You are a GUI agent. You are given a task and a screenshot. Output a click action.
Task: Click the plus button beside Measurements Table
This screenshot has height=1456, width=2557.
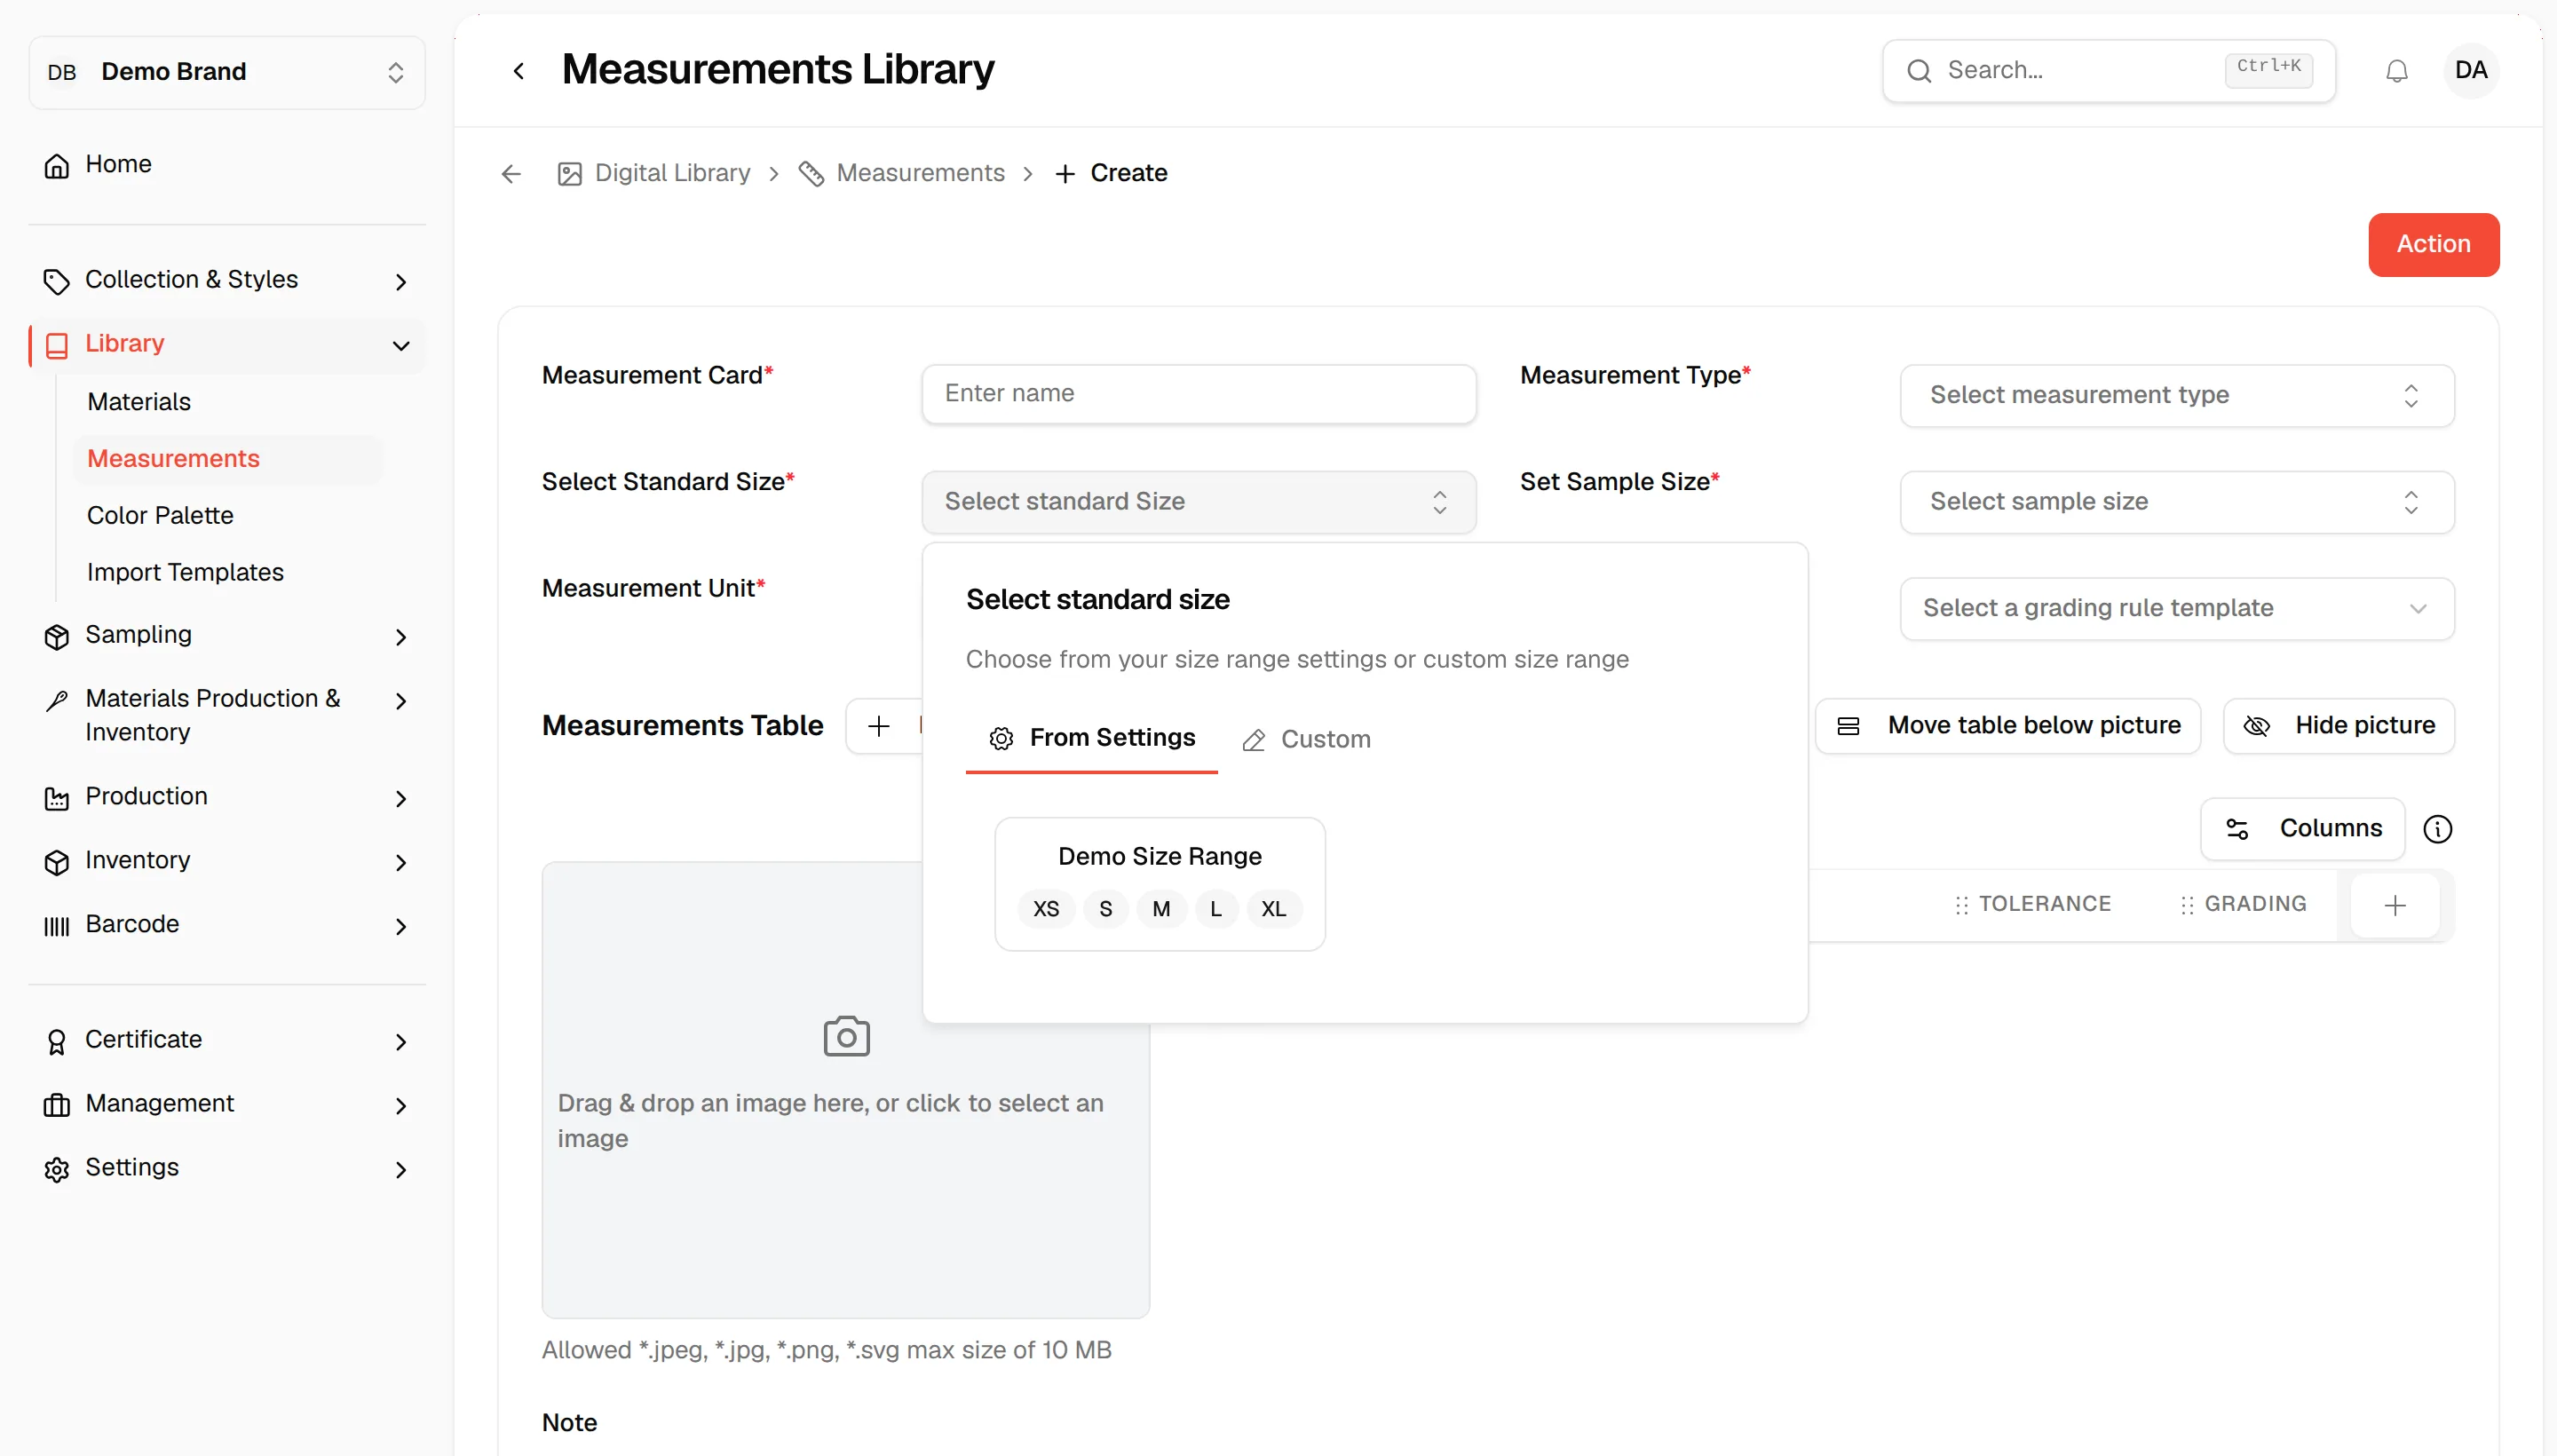tap(879, 726)
